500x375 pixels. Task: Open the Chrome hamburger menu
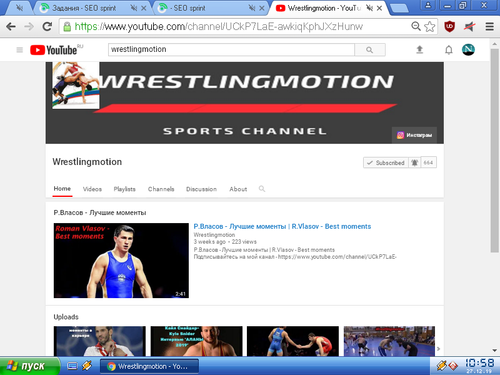point(489,27)
